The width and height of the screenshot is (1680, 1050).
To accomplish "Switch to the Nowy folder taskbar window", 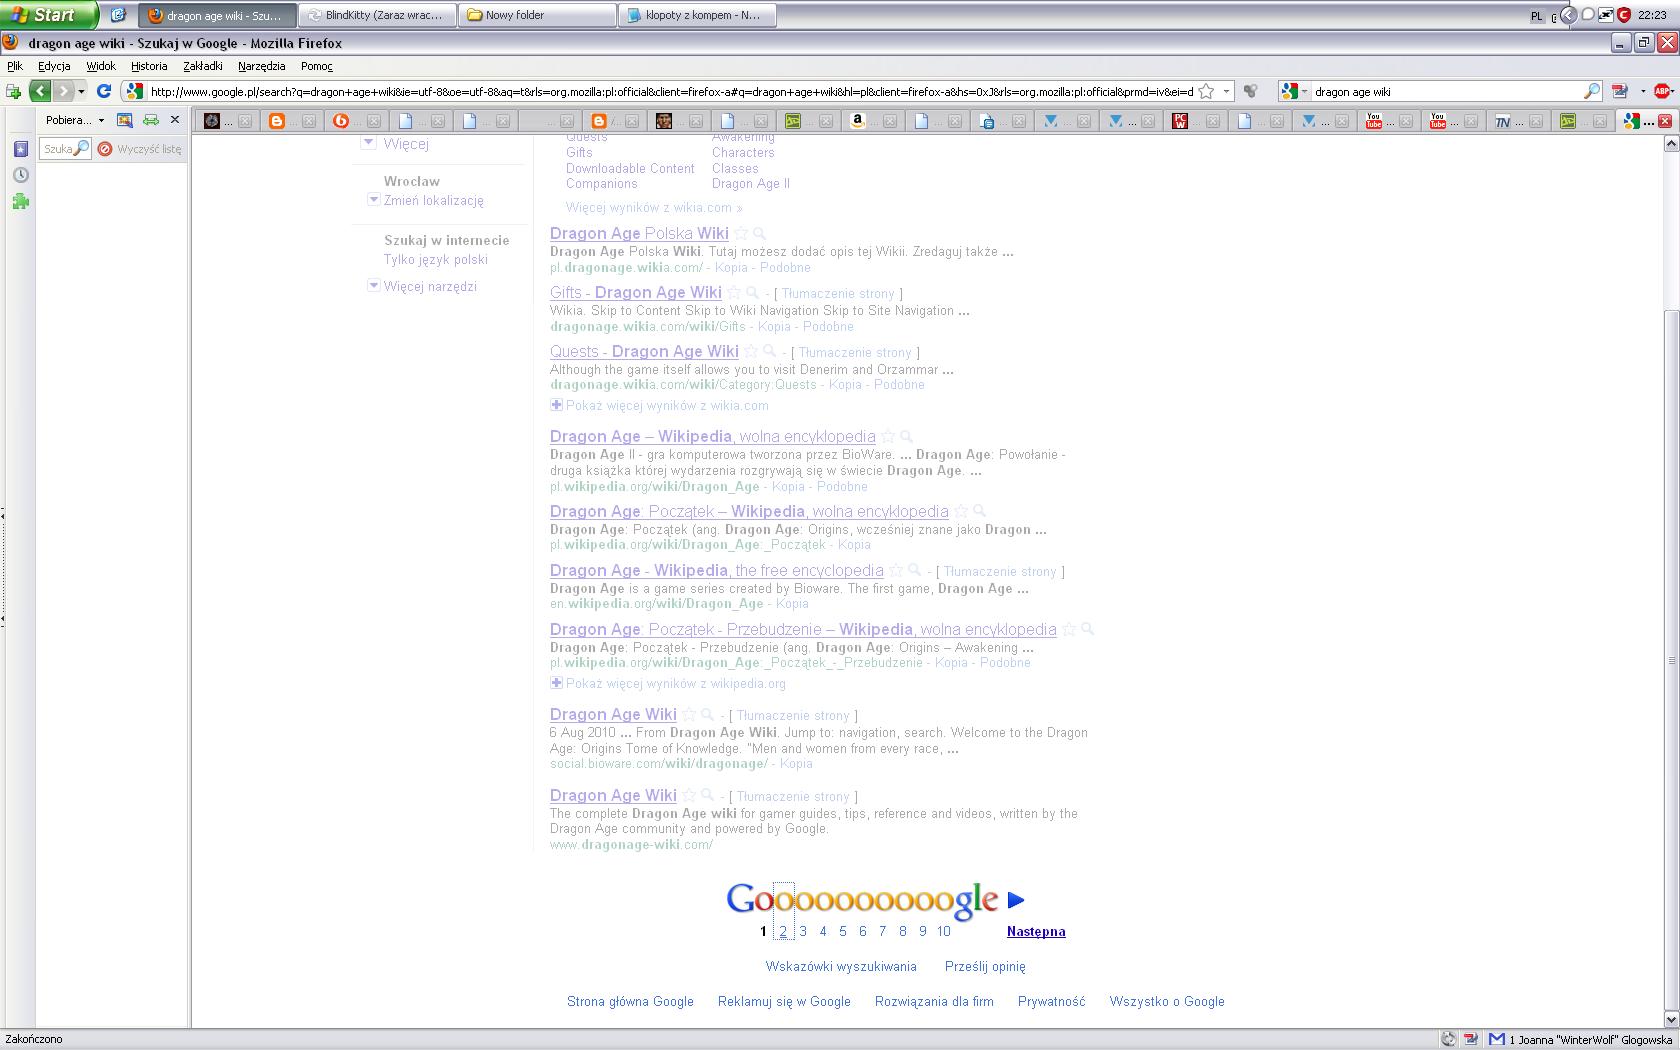I will (x=538, y=15).
